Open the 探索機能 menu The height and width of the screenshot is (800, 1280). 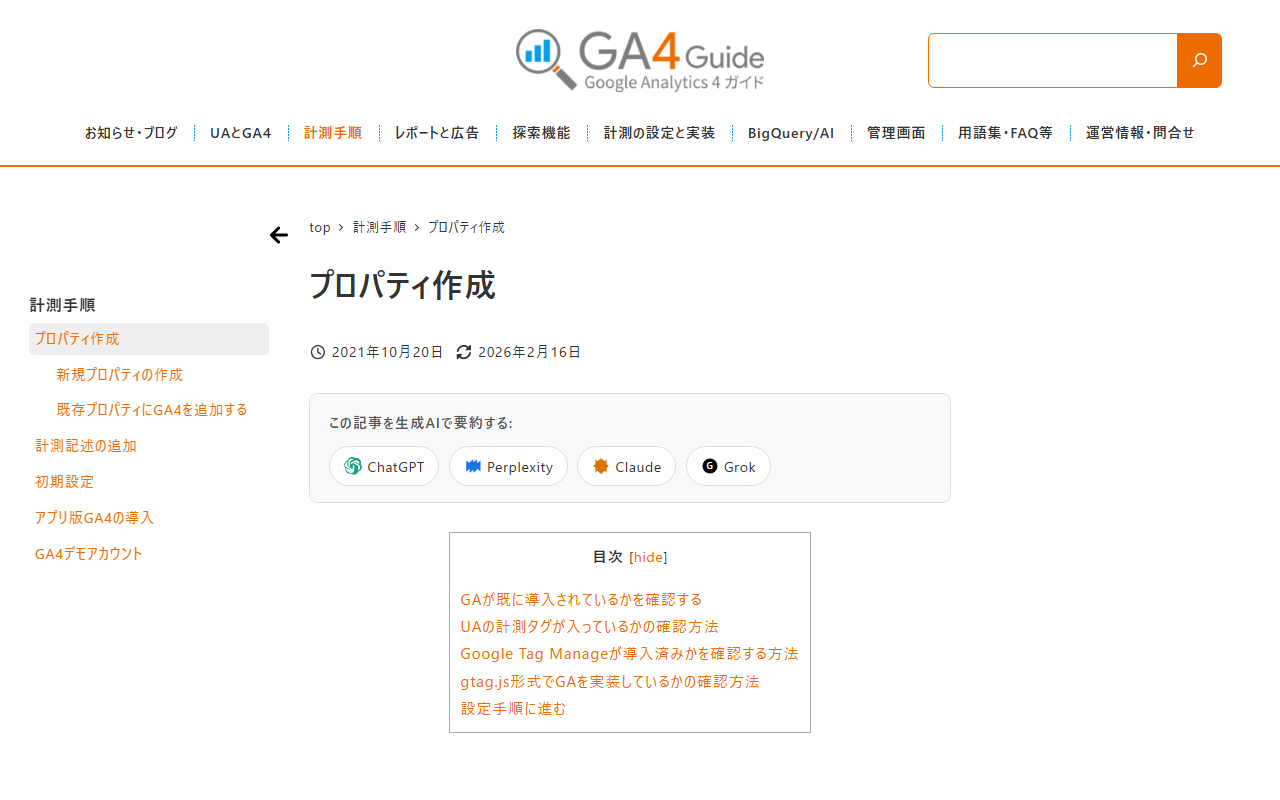542,133
